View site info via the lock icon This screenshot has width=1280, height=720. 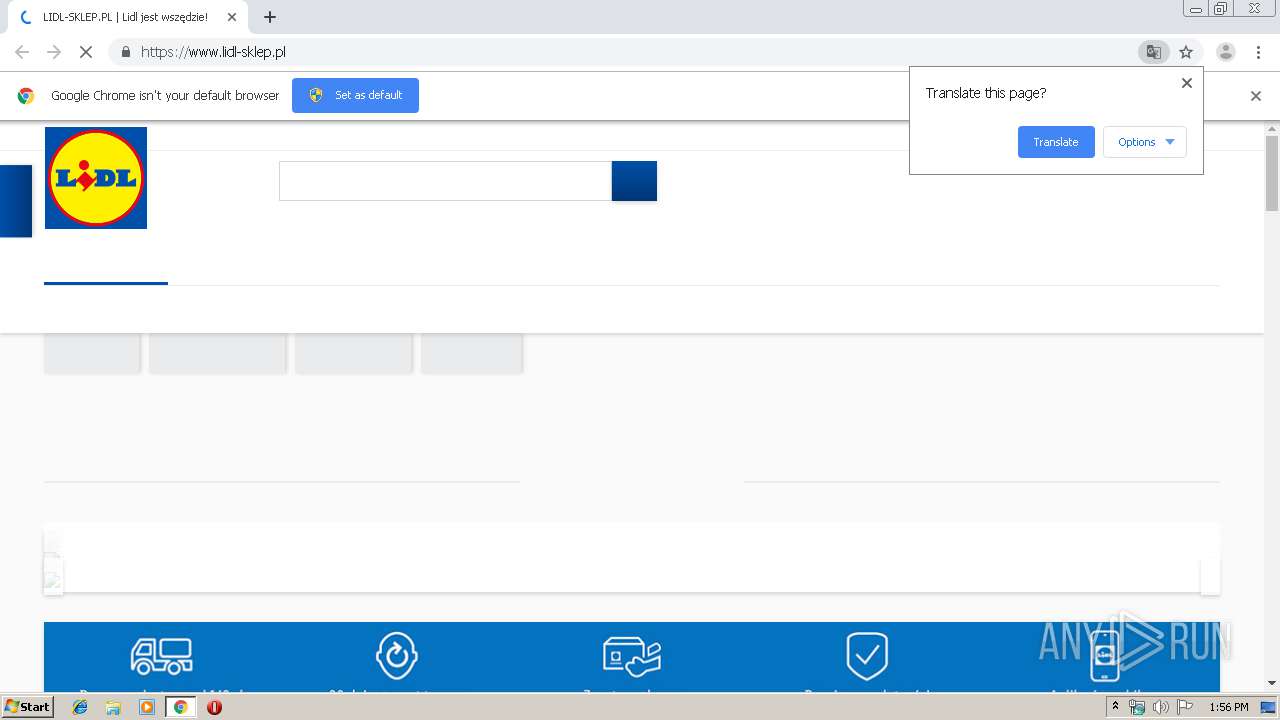[x=125, y=52]
